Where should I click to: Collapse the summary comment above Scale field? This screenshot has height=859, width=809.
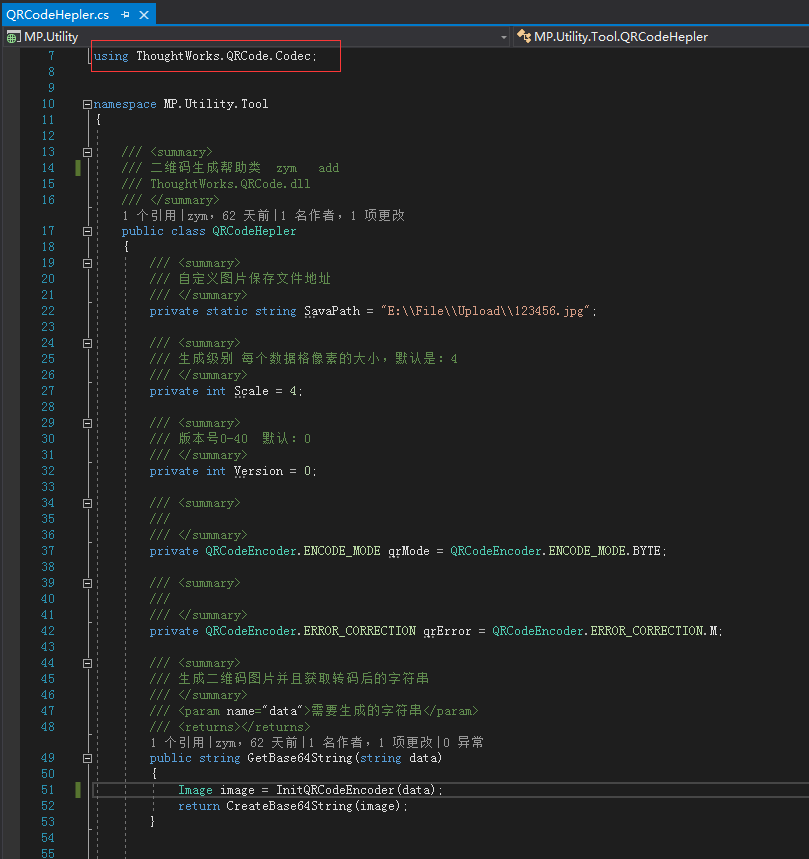88,343
